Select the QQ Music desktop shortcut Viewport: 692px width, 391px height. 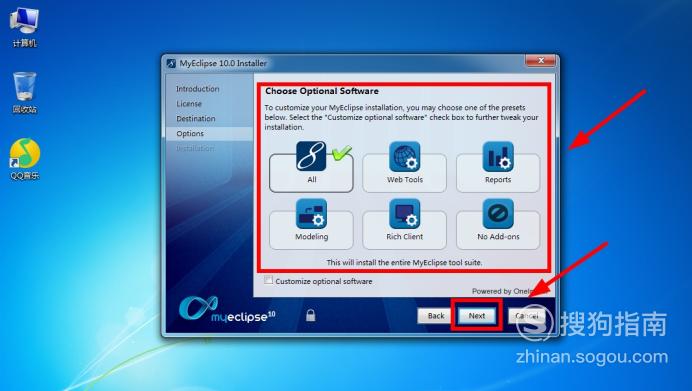25,159
